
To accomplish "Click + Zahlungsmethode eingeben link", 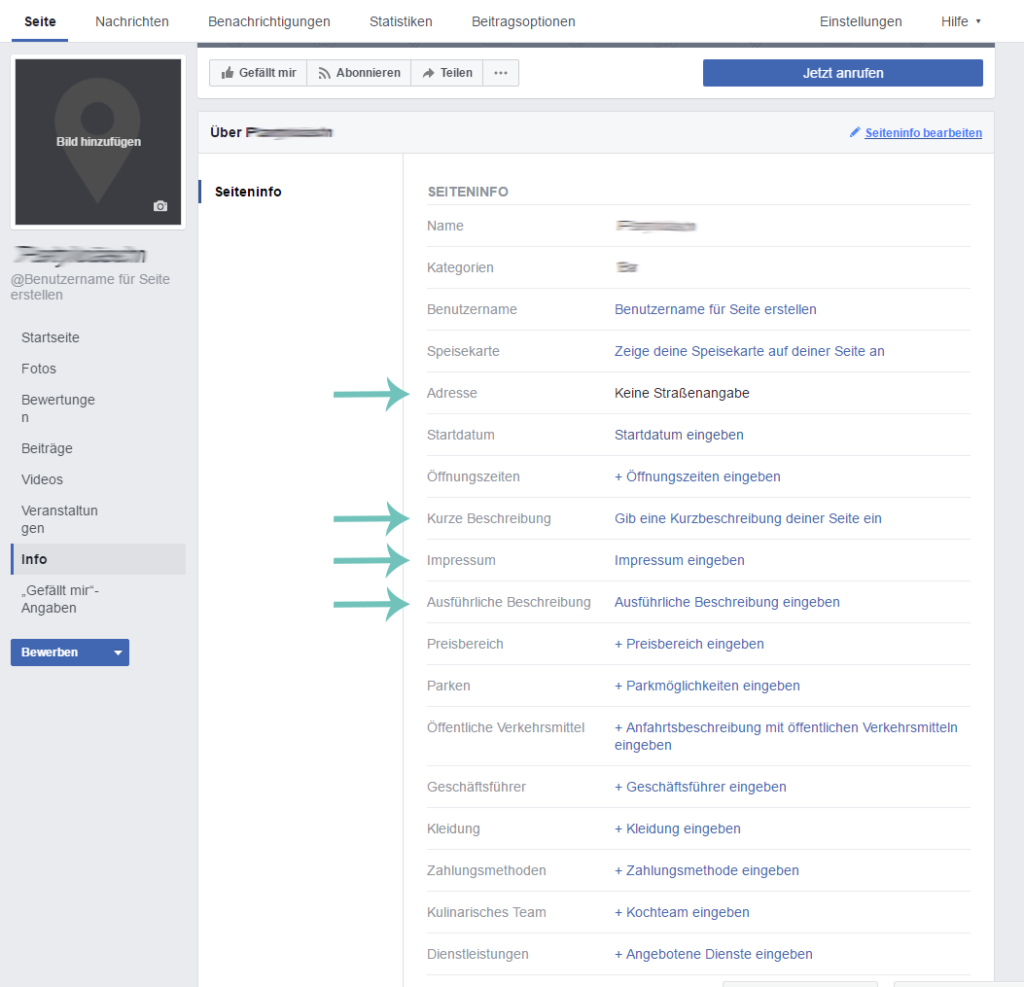I will pyautogui.click(x=707, y=871).
